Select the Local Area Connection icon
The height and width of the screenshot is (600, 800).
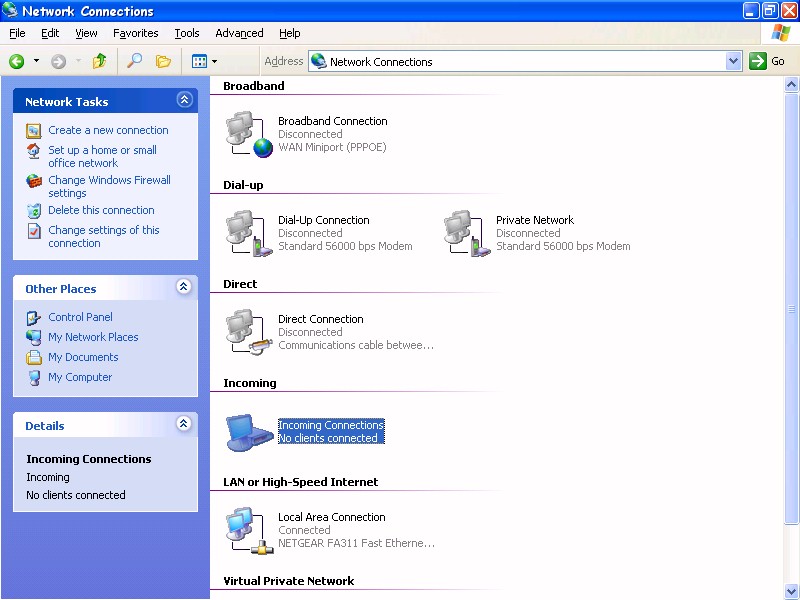tap(249, 531)
